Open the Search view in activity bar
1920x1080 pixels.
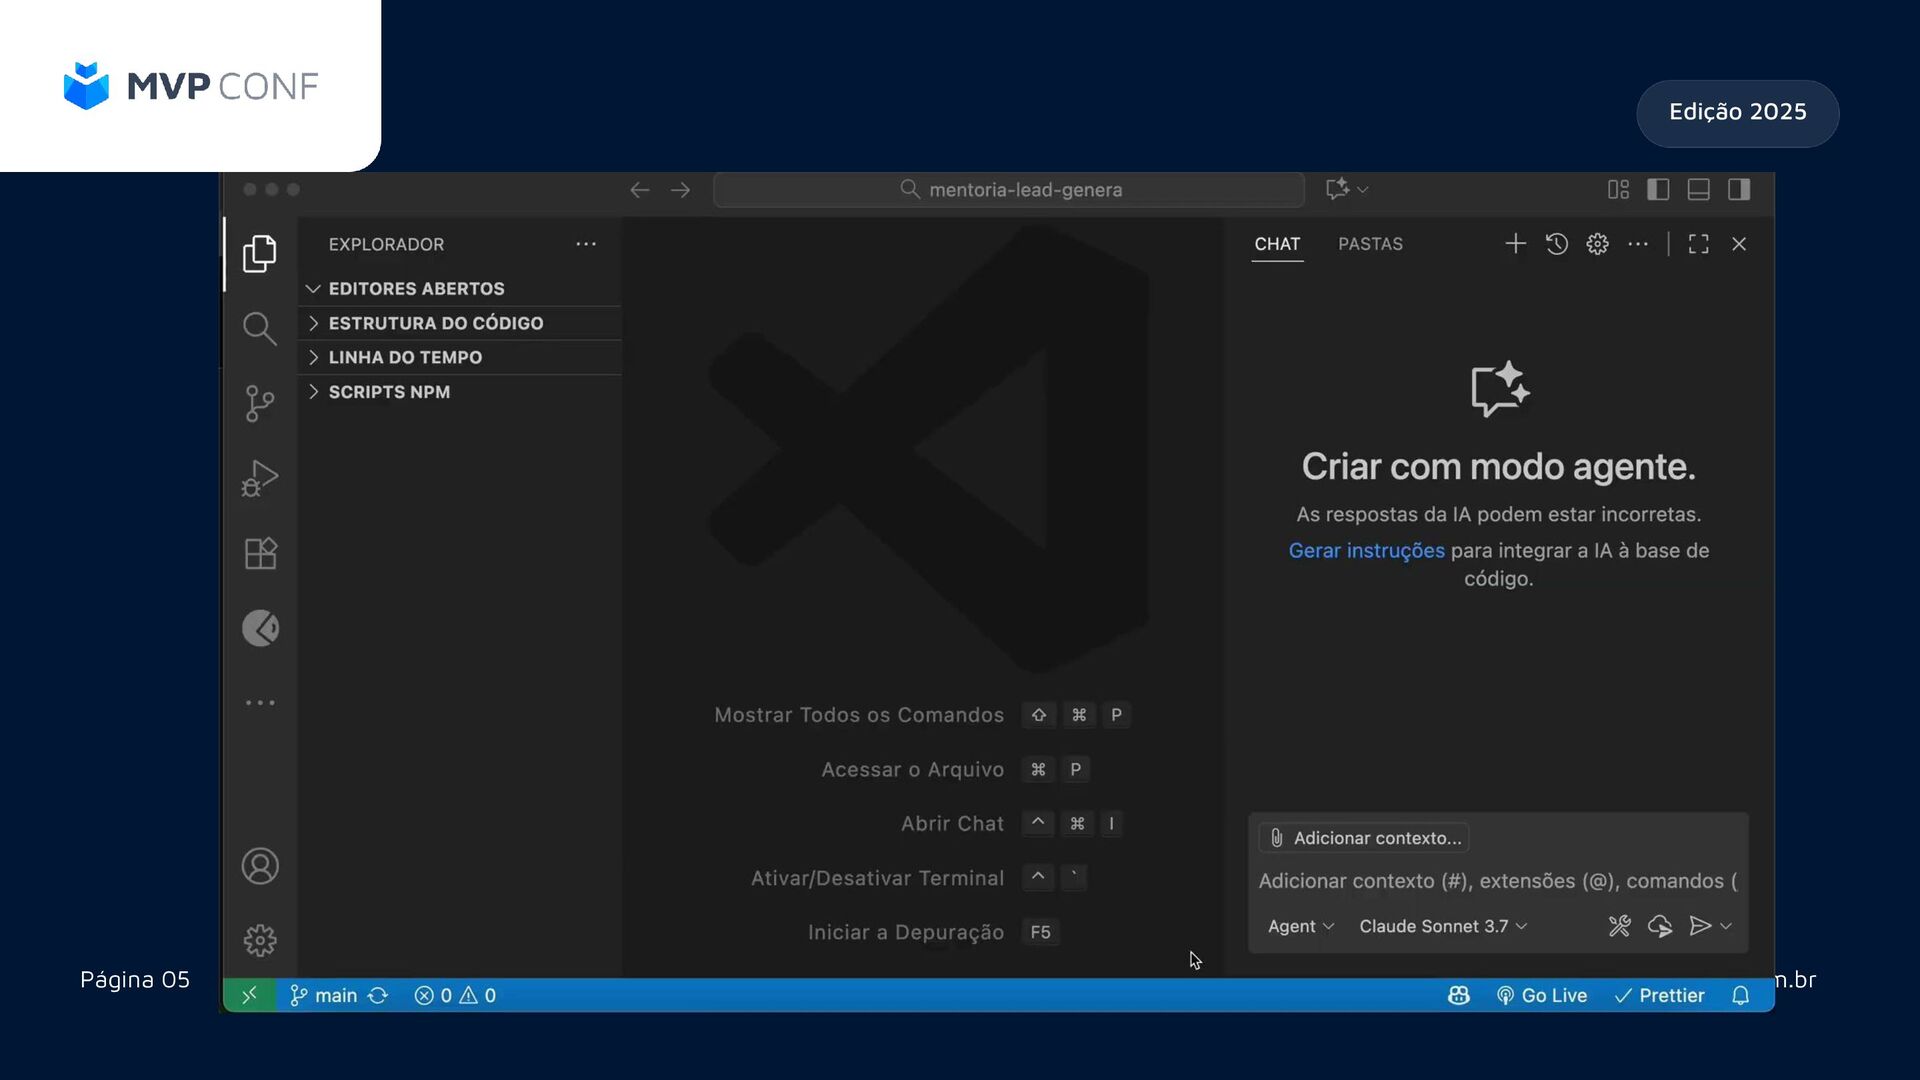[x=259, y=328]
